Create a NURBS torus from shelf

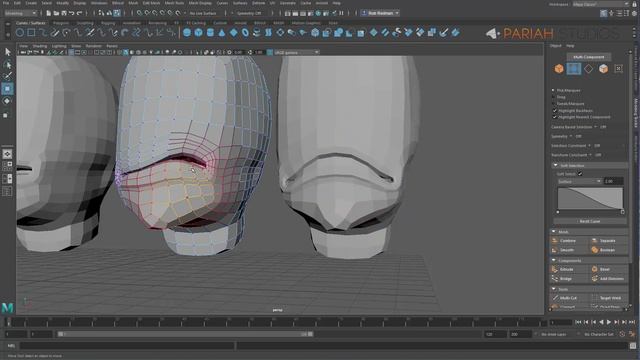tap(245, 33)
